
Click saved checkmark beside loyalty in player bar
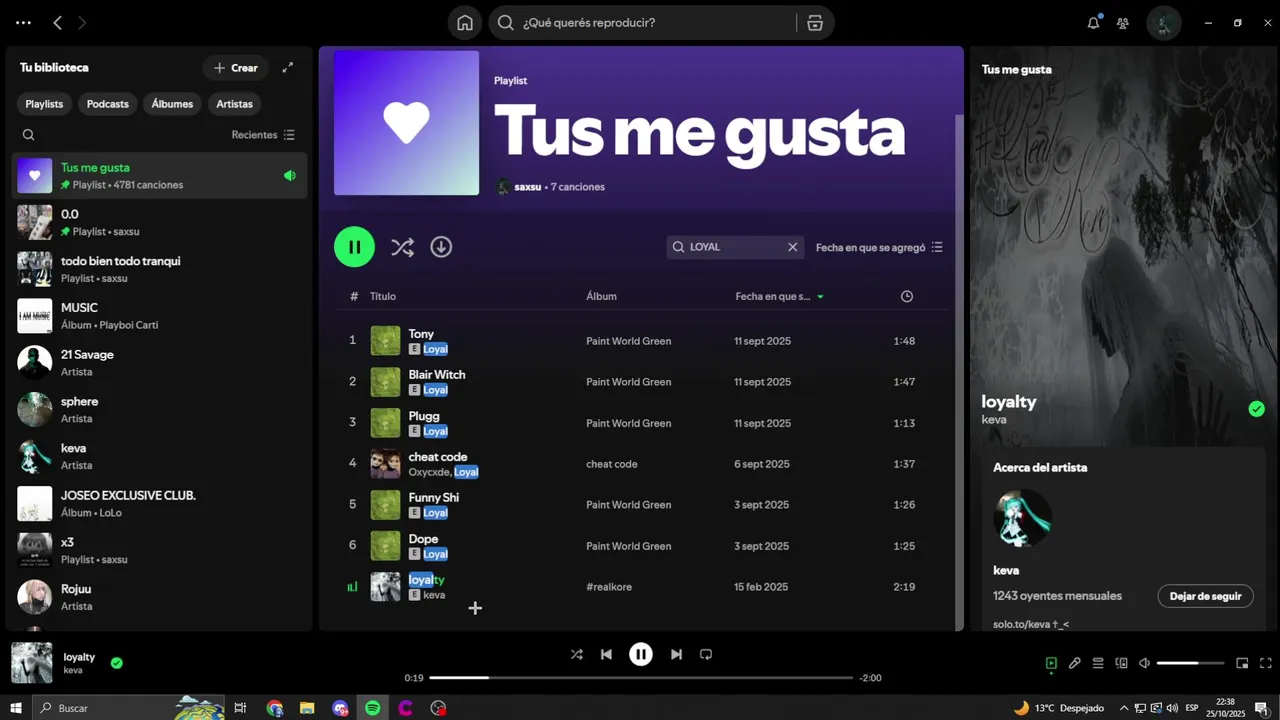point(117,662)
